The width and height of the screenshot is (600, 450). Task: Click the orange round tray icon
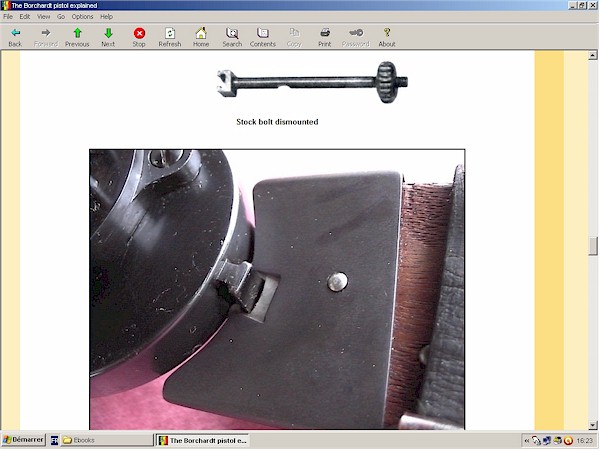[569, 441]
